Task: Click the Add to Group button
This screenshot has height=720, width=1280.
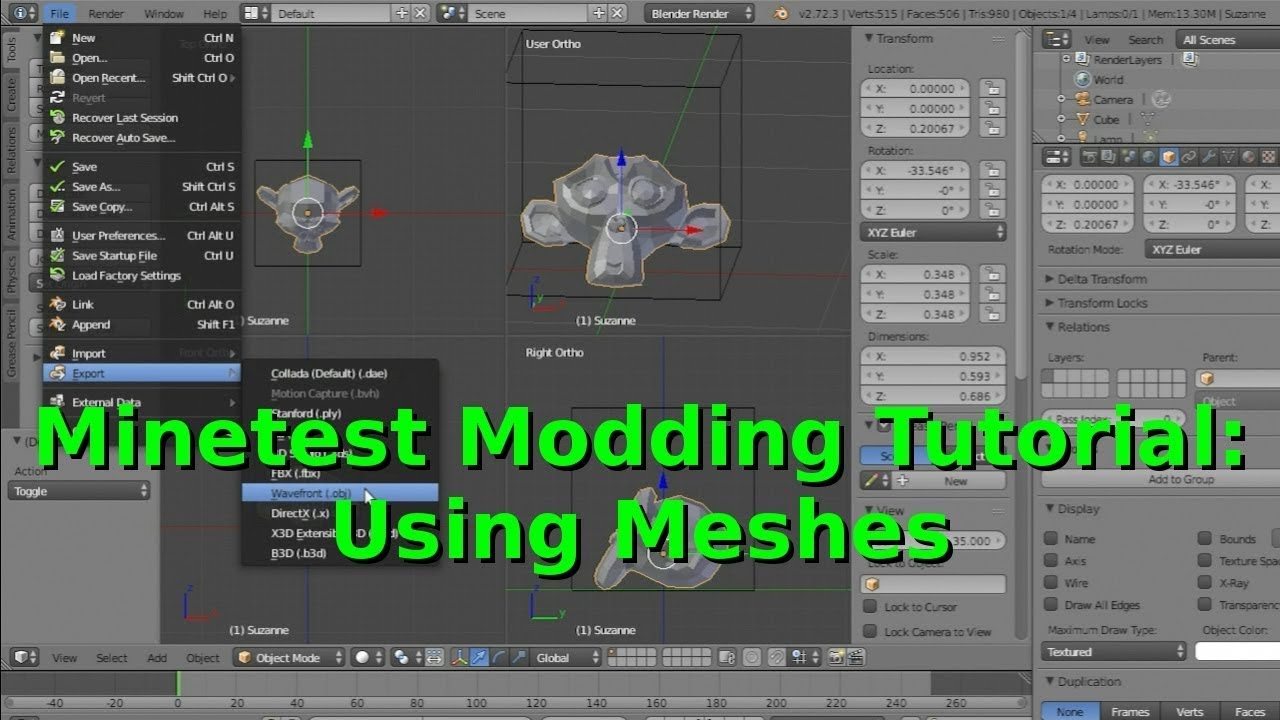Action: (x=1180, y=479)
